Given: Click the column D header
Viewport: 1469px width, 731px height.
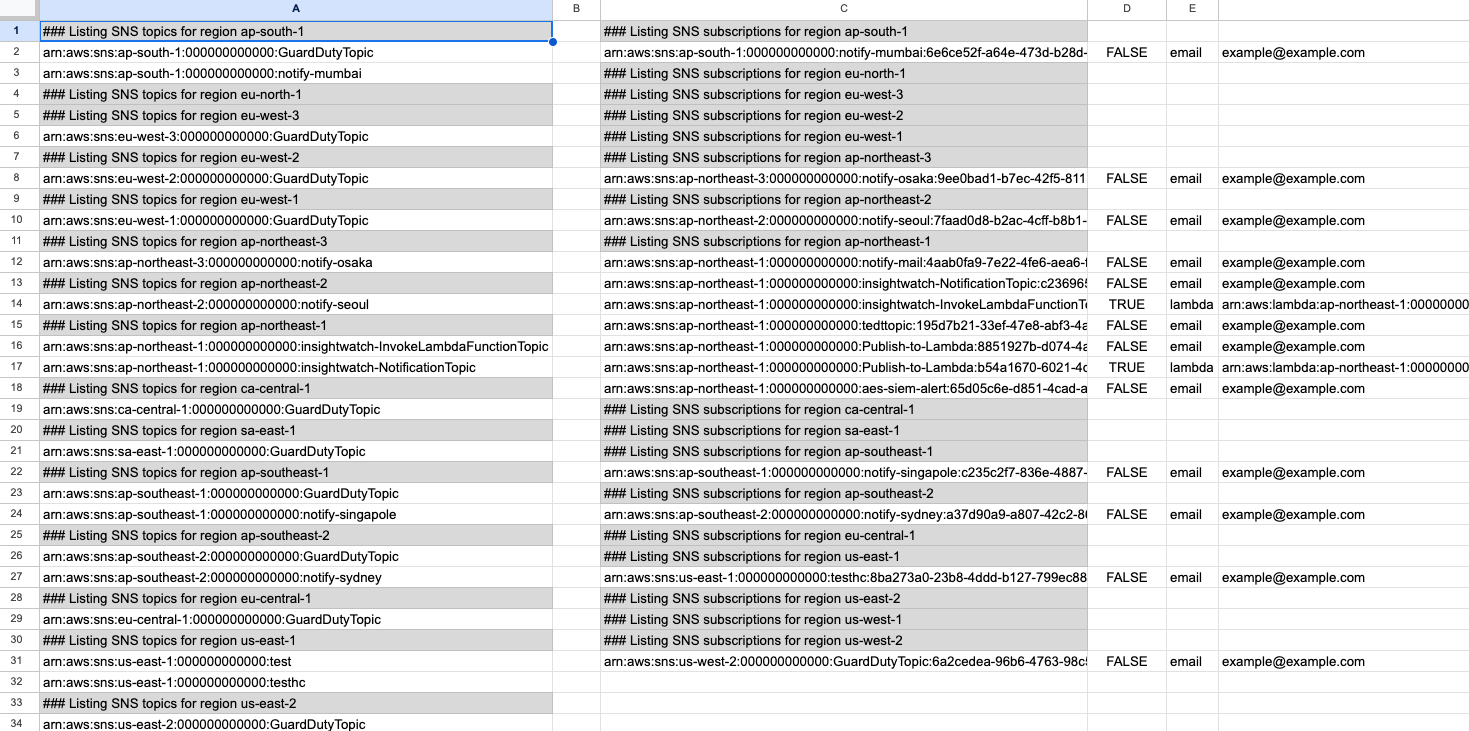Looking at the screenshot, I should [x=1126, y=9].
